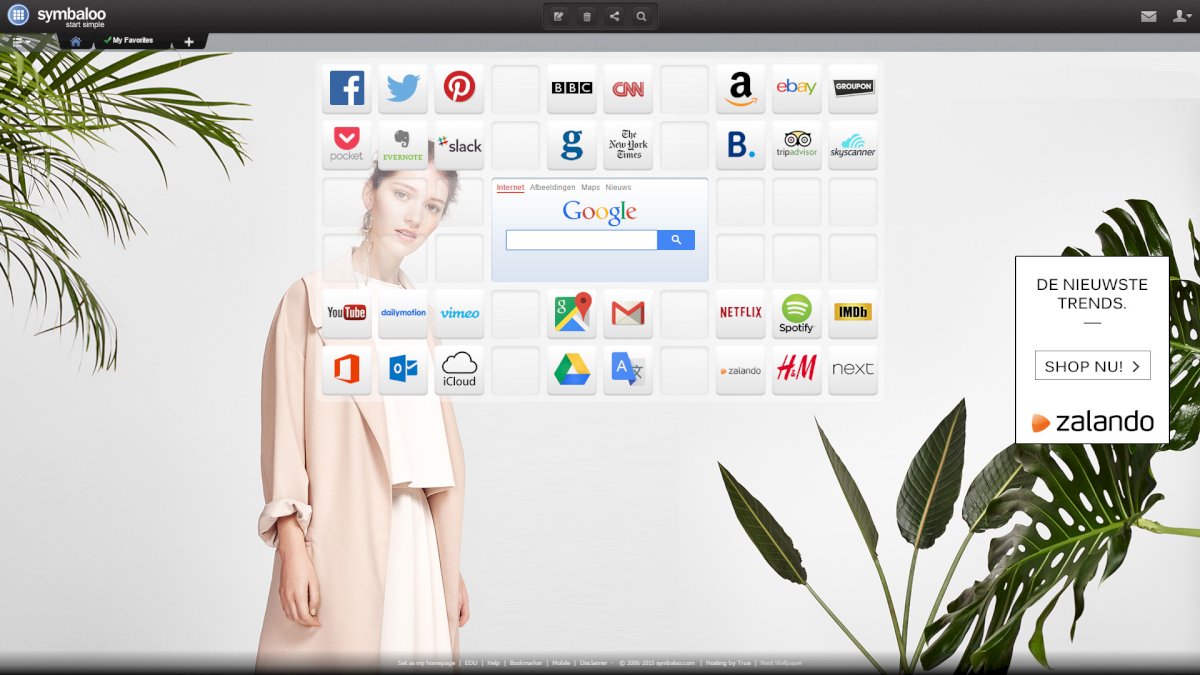
Task: Click Hosting by True footer link
Action: tap(728, 663)
